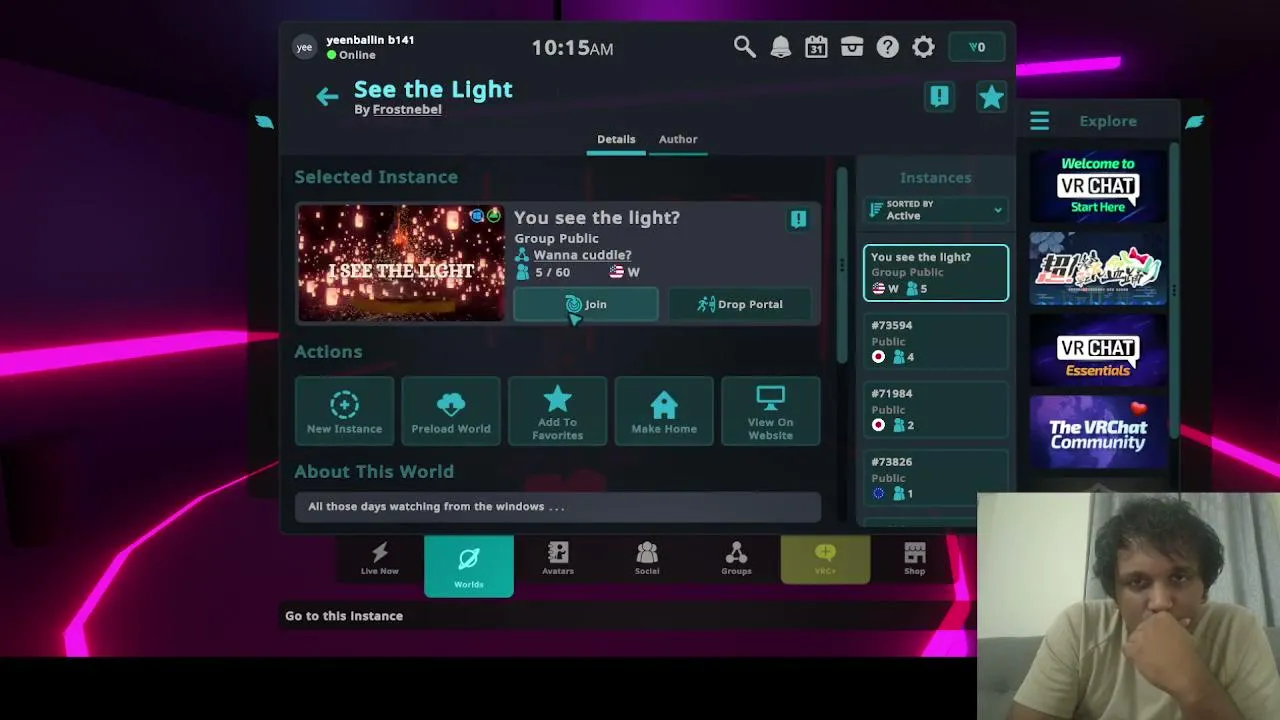Open the VRC+ tab in bottom bar
The height and width of the screenshot is (720, 1280).
pos(825,559)
